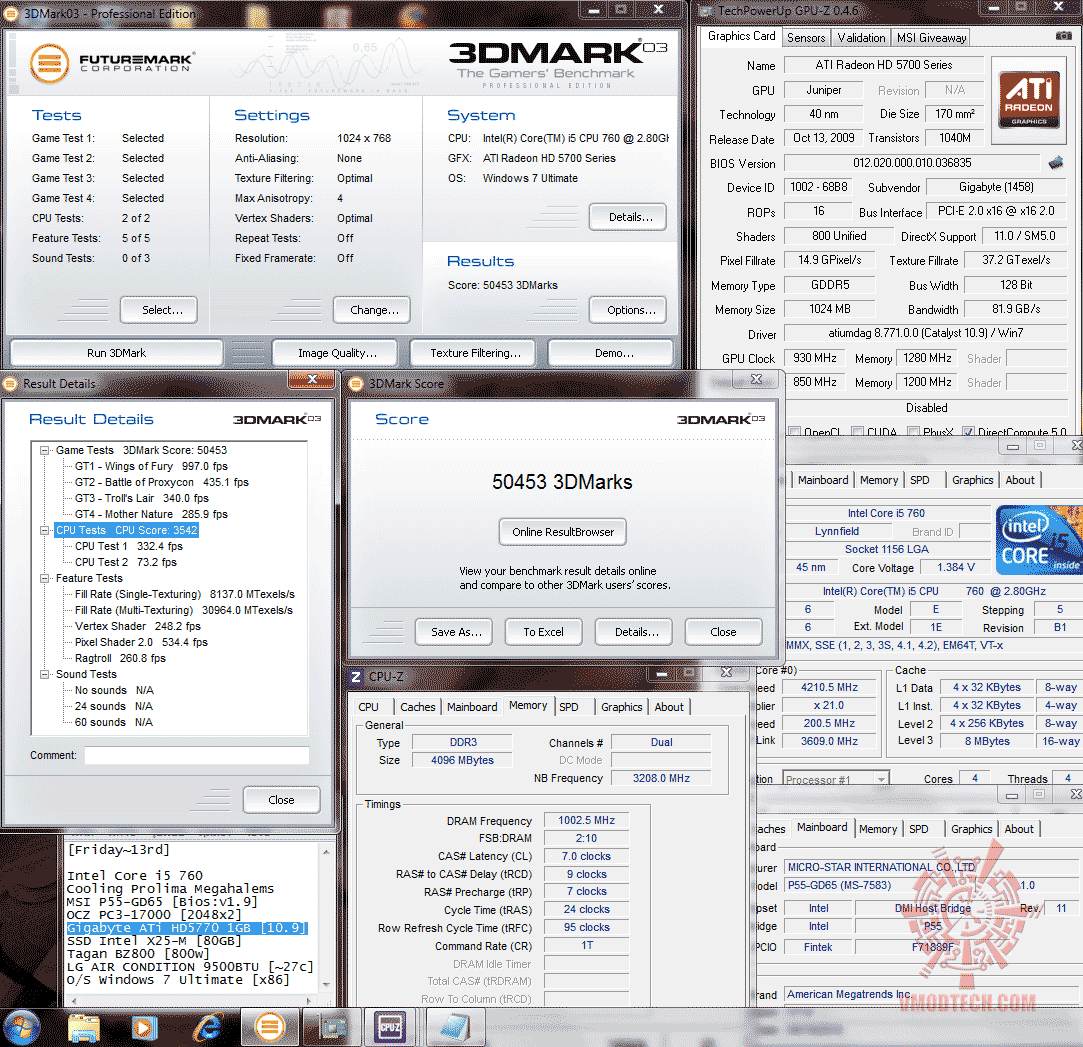1083x1047 pixels.
Task: Collapse the Feature Tests tree node
Action: click(45, 578)
